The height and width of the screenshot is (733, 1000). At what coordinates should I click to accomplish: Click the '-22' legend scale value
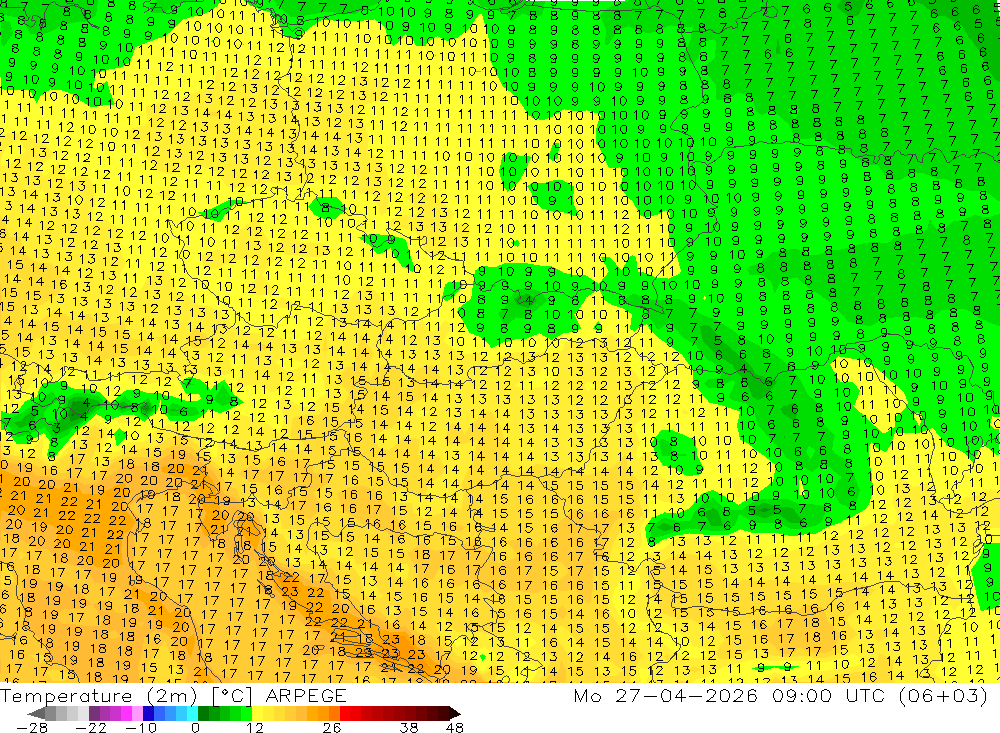91,727
